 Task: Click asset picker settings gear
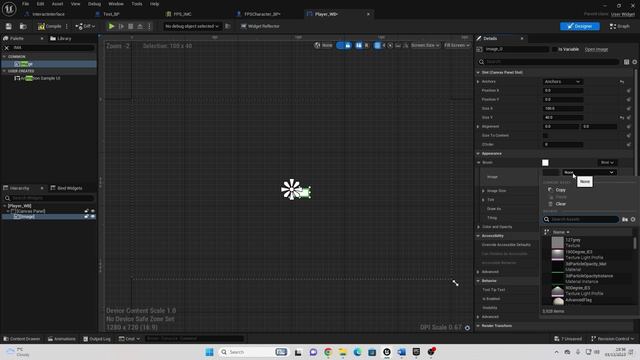click(x=633, y=220)
